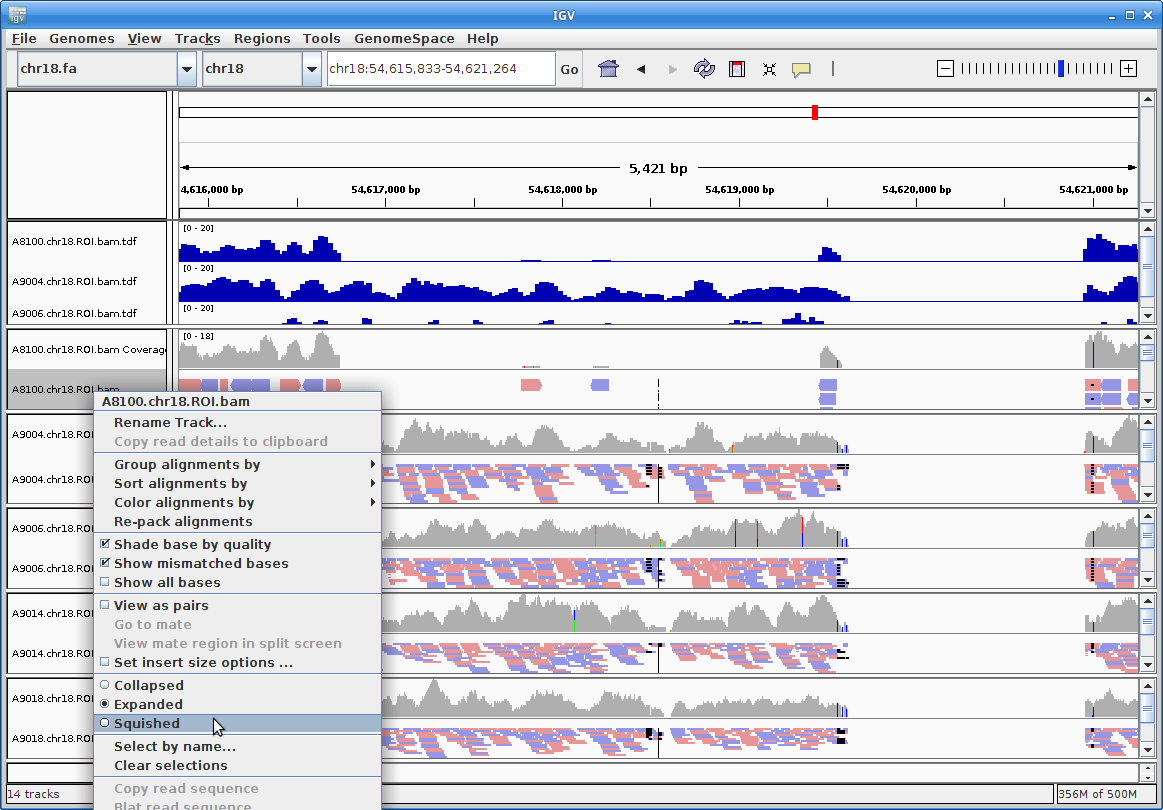This screenshot has height=810, width=1163.
Task: Click the home icon to view whole genome
Action: pos(608,68)
